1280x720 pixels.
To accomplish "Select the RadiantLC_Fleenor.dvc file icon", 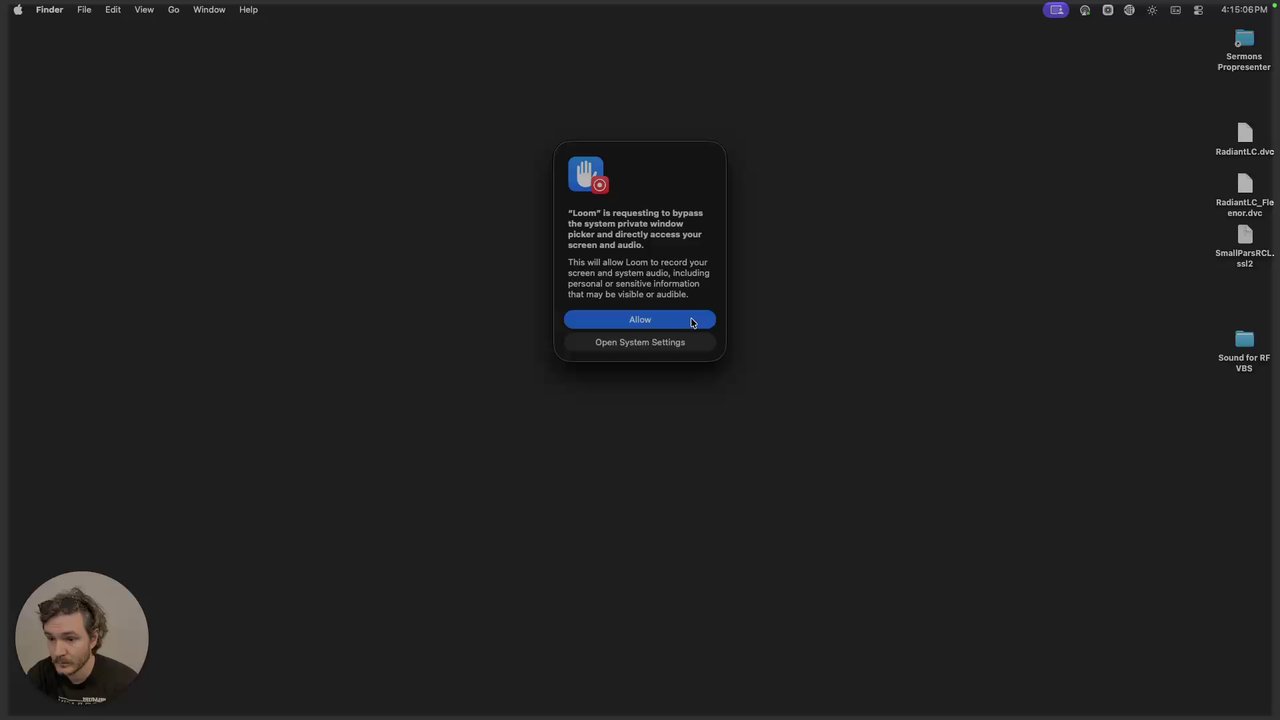I will point(1244,185).
